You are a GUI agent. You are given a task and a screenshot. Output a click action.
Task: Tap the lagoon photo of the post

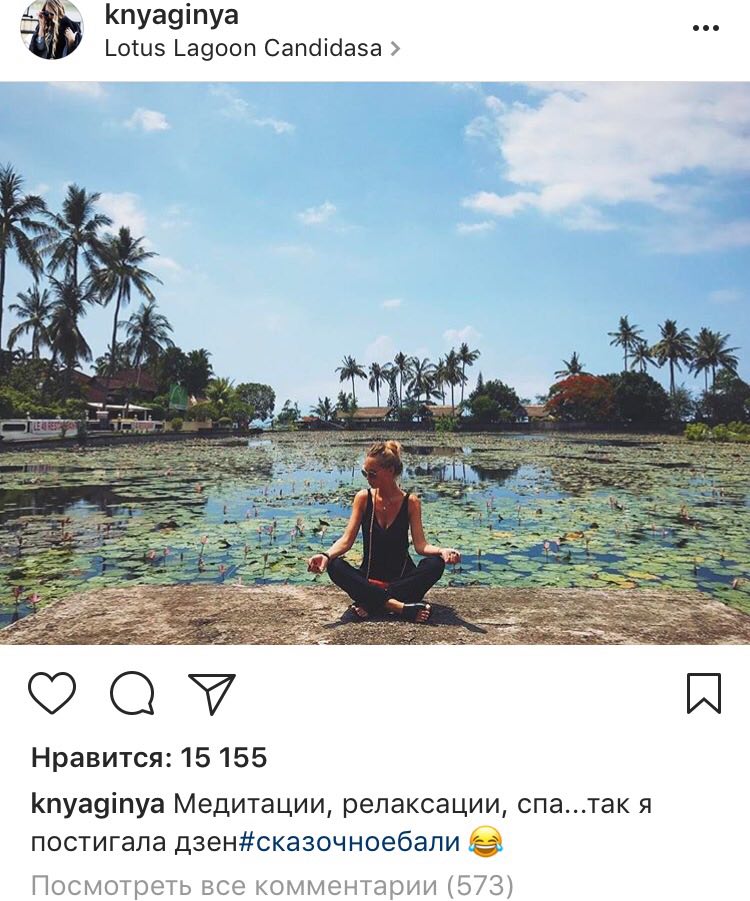(375, 363)
